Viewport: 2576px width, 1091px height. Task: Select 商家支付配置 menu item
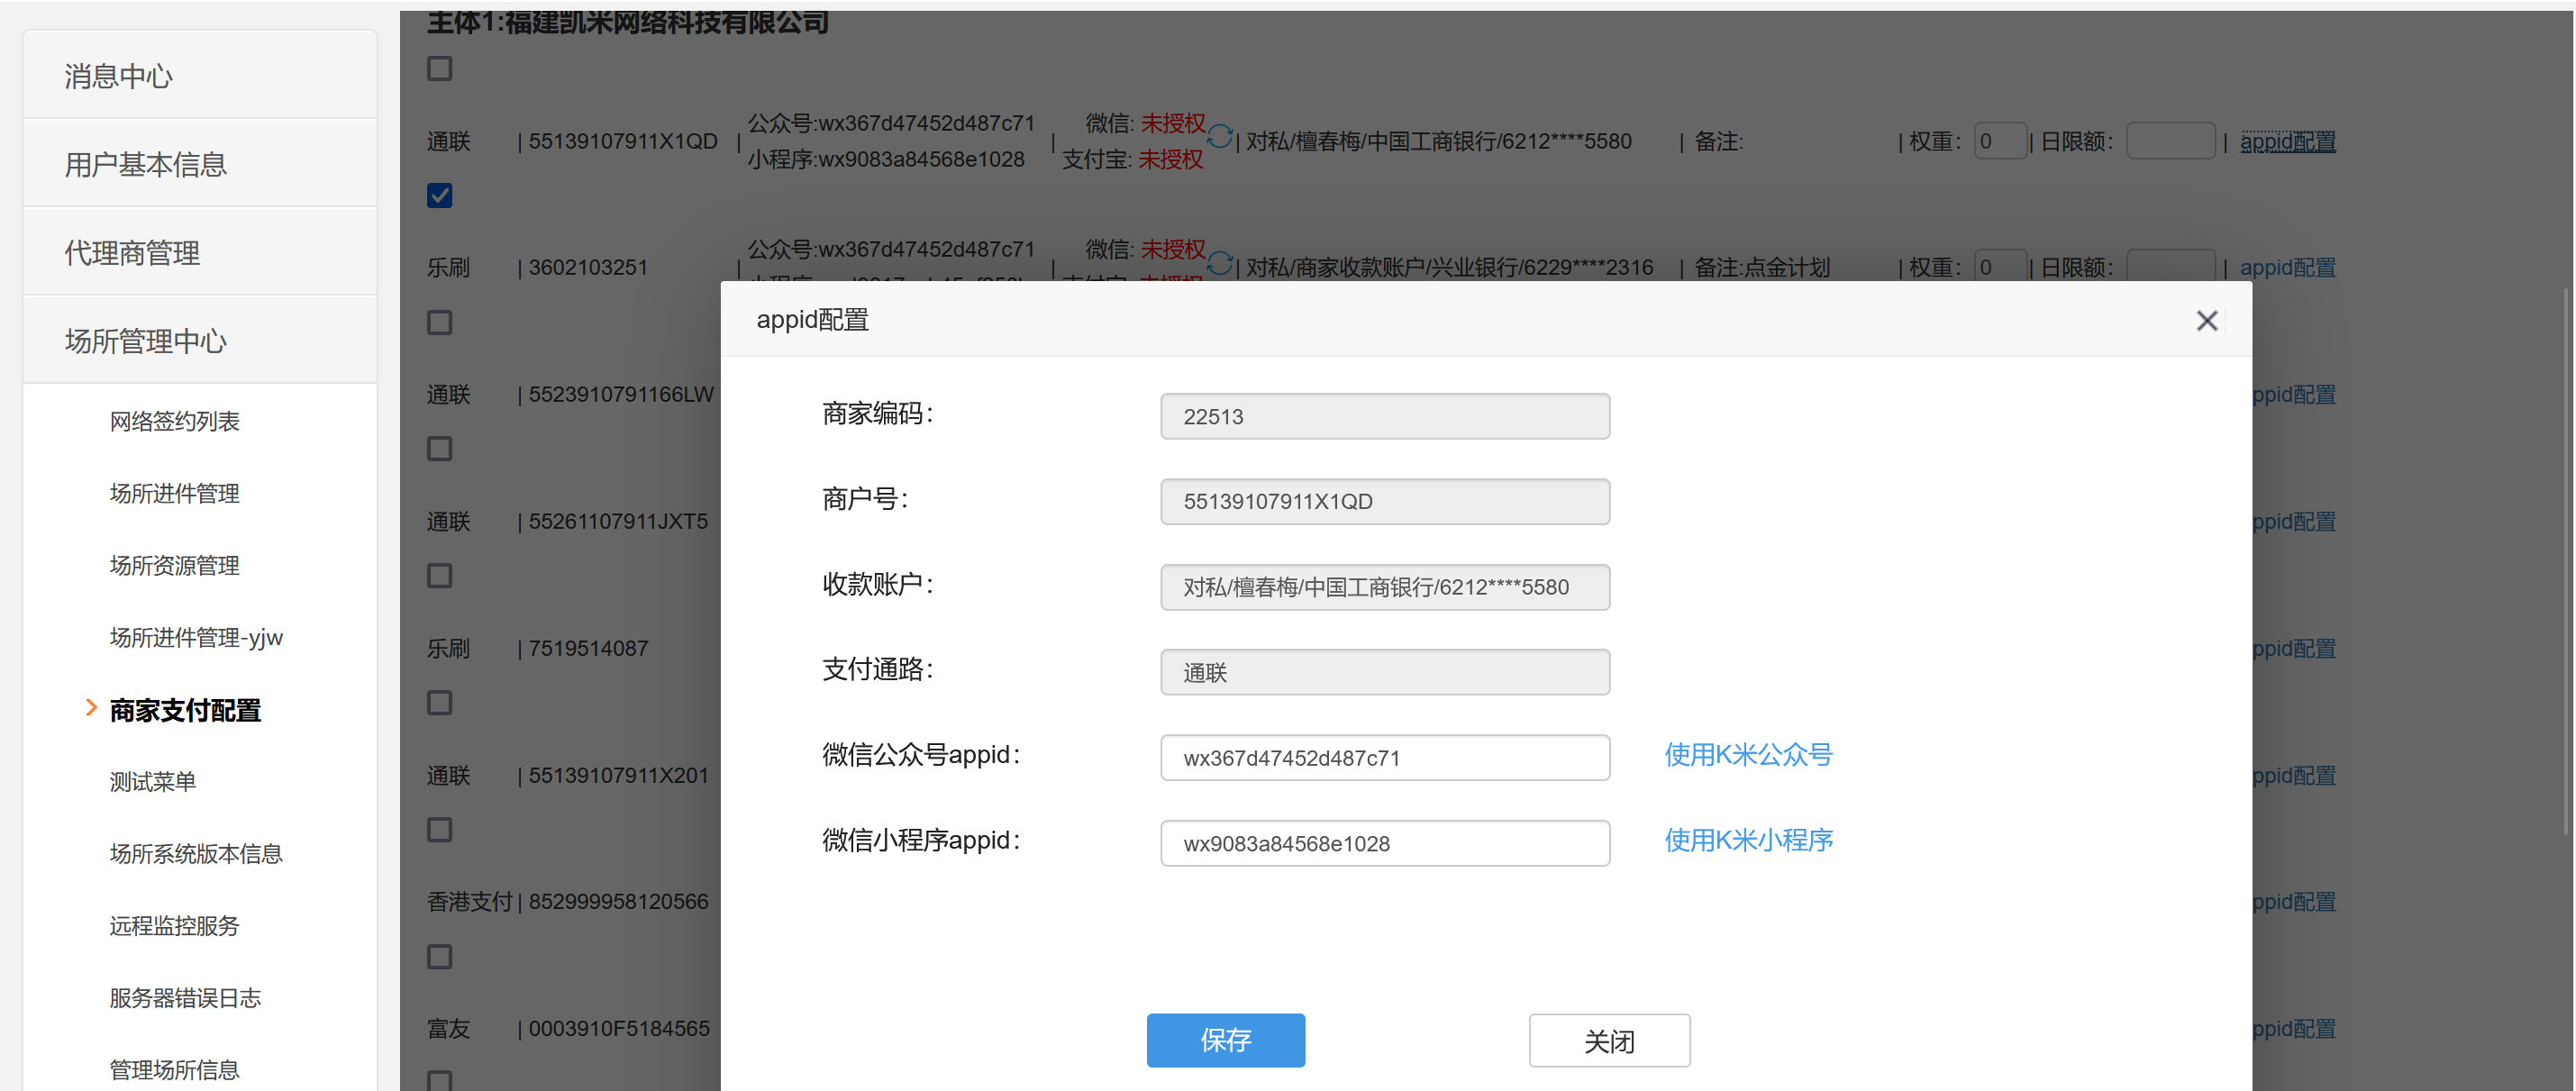[185, 710]
